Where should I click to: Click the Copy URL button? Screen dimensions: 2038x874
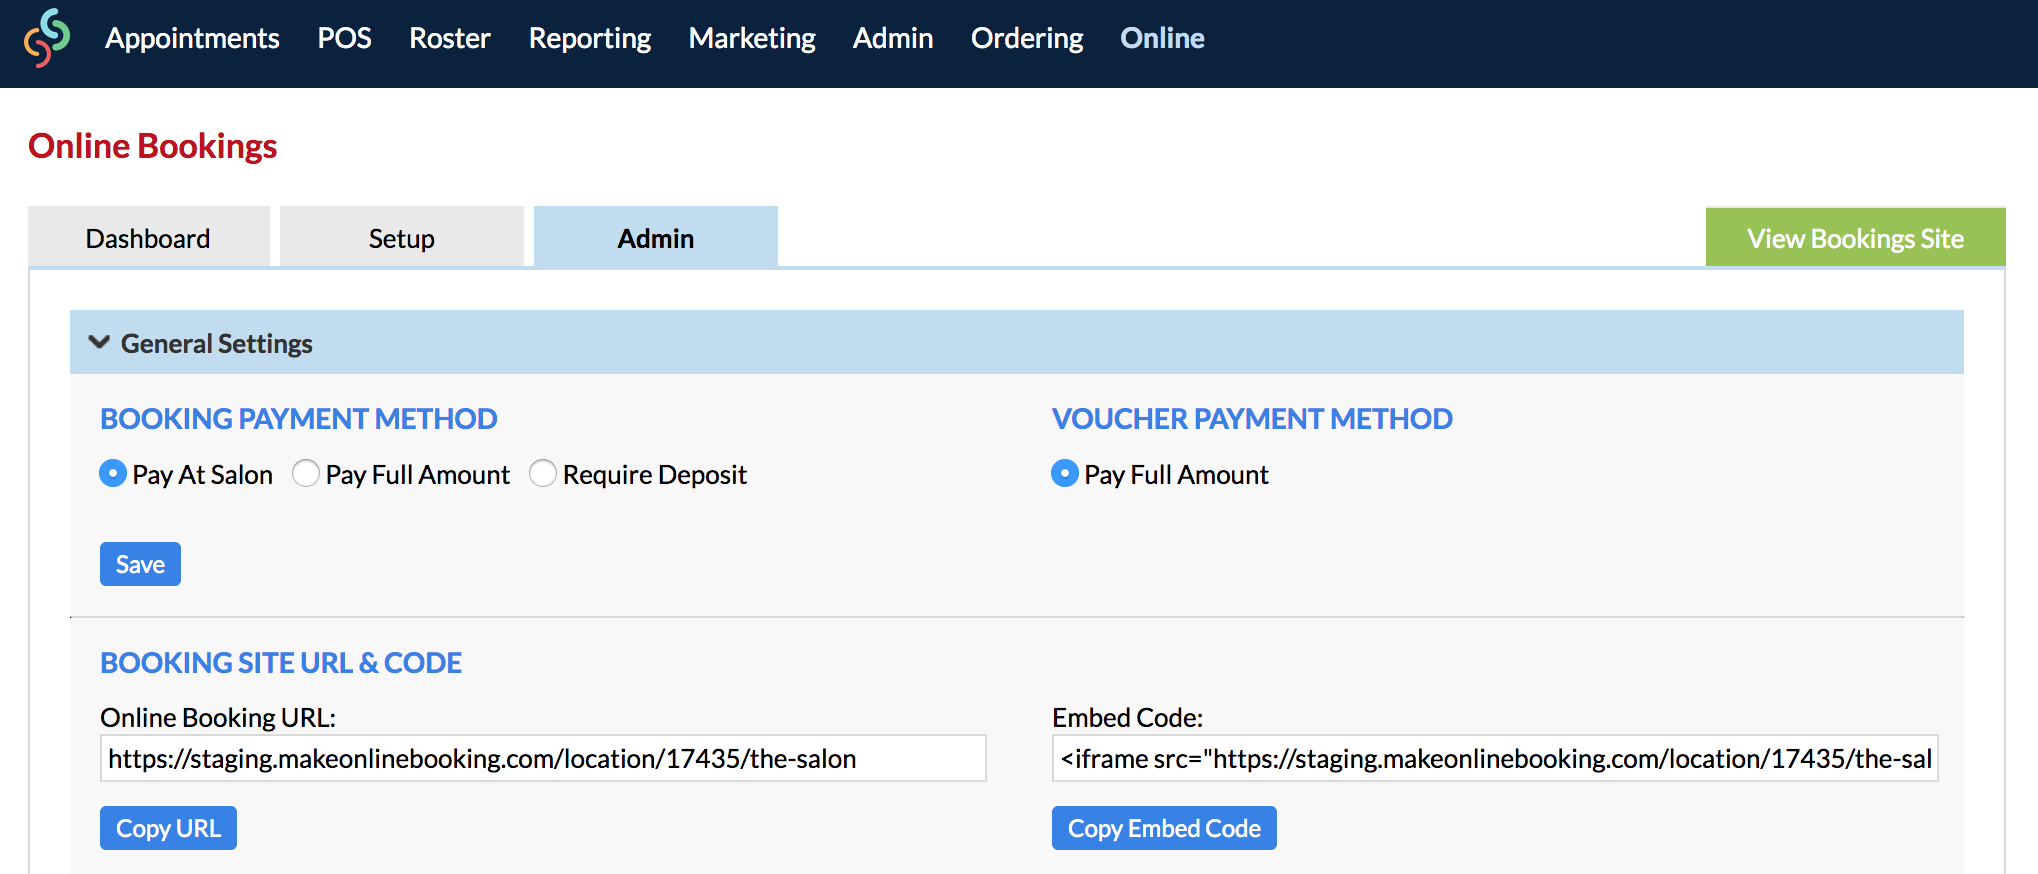168,828
